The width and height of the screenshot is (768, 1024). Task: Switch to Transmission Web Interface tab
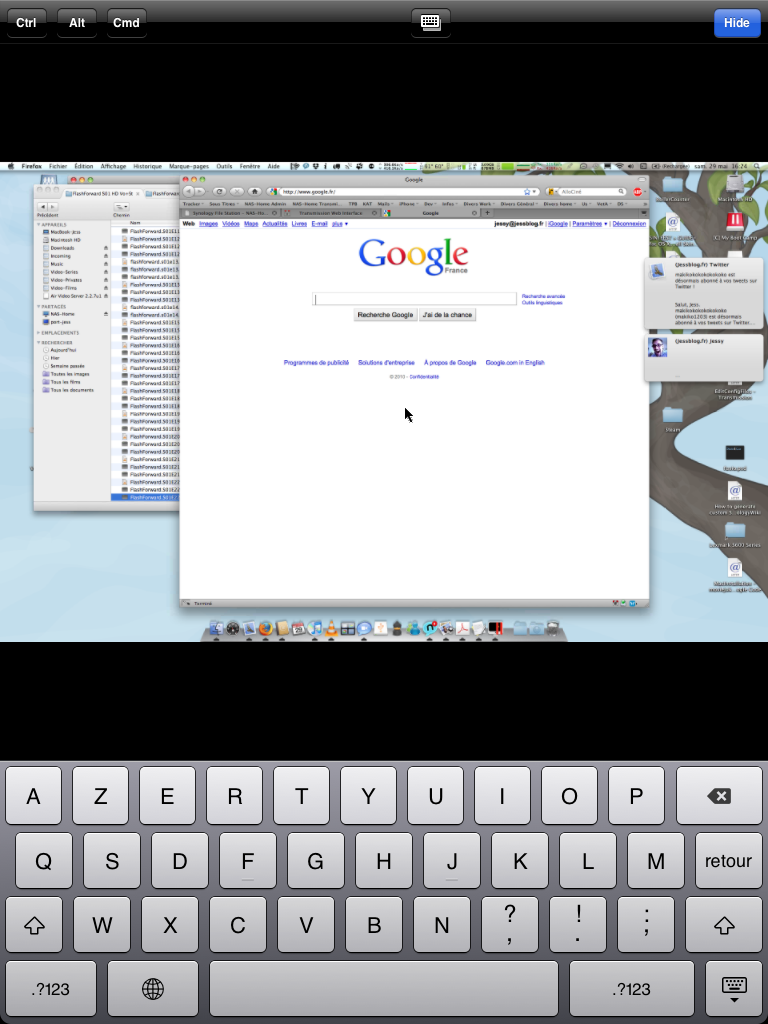pyautogui.click(x=331, y=213)
